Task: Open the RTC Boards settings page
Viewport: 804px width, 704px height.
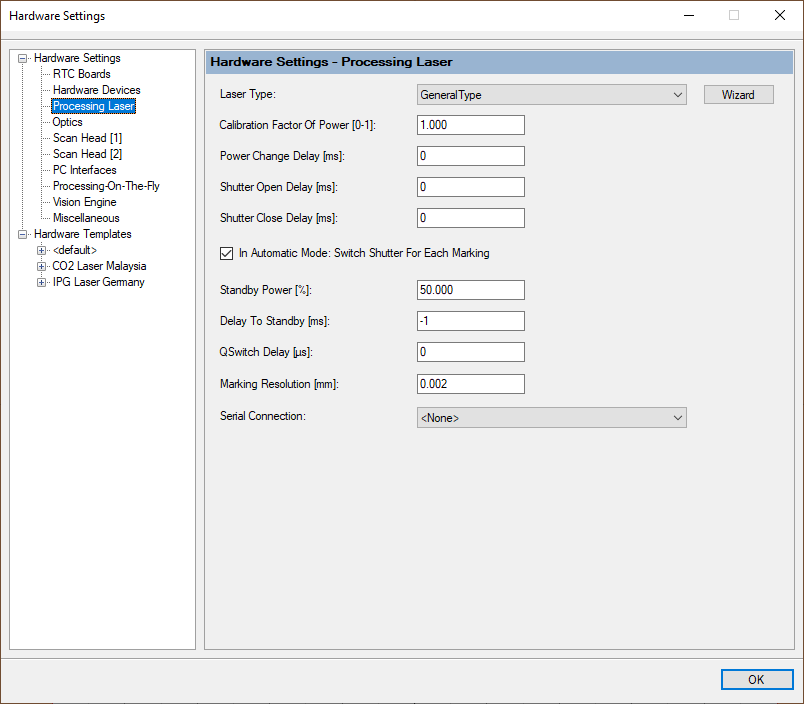Action: coord(82,74)
